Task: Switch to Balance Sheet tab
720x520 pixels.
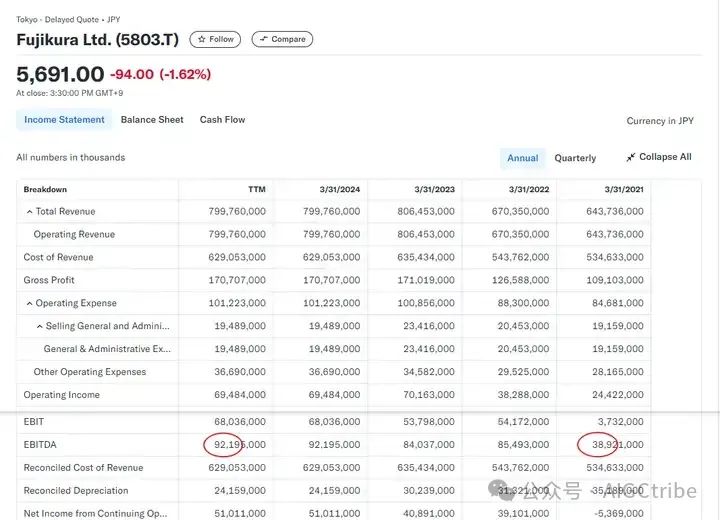Action: point(152,120)
